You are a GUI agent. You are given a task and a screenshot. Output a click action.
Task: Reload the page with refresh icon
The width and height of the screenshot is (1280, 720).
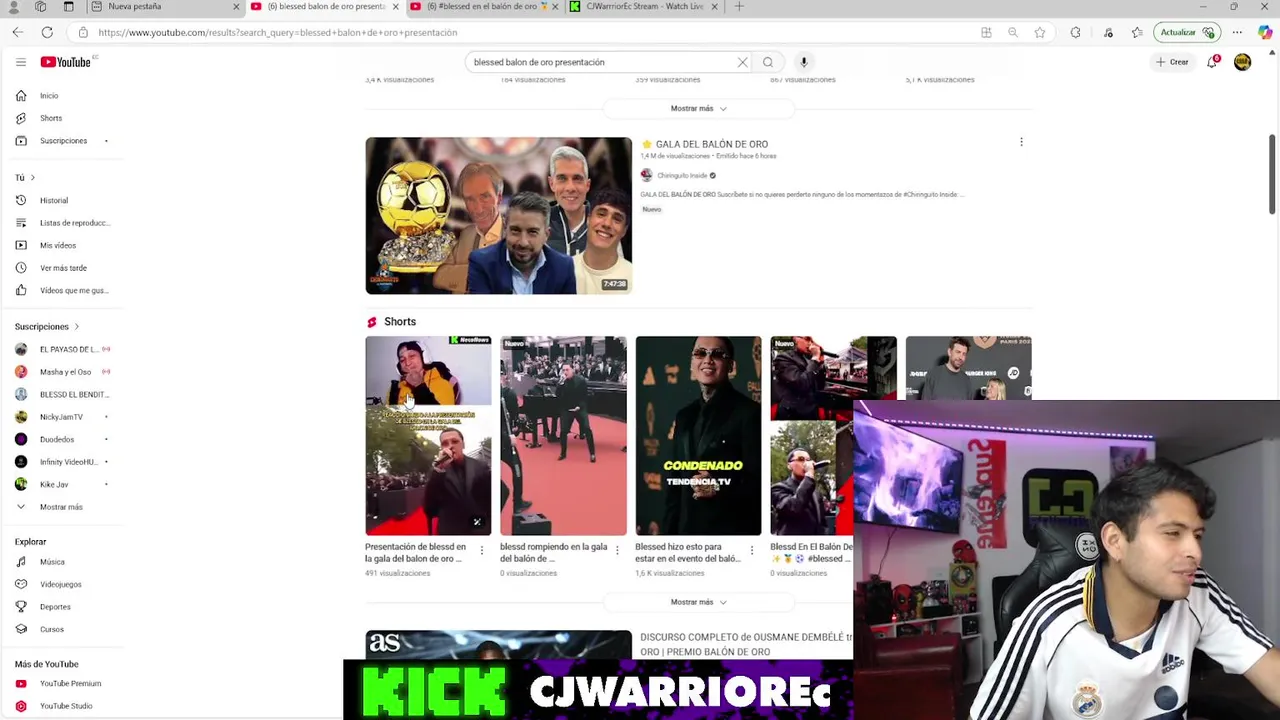pyautogui.click(x=47, y=32)
